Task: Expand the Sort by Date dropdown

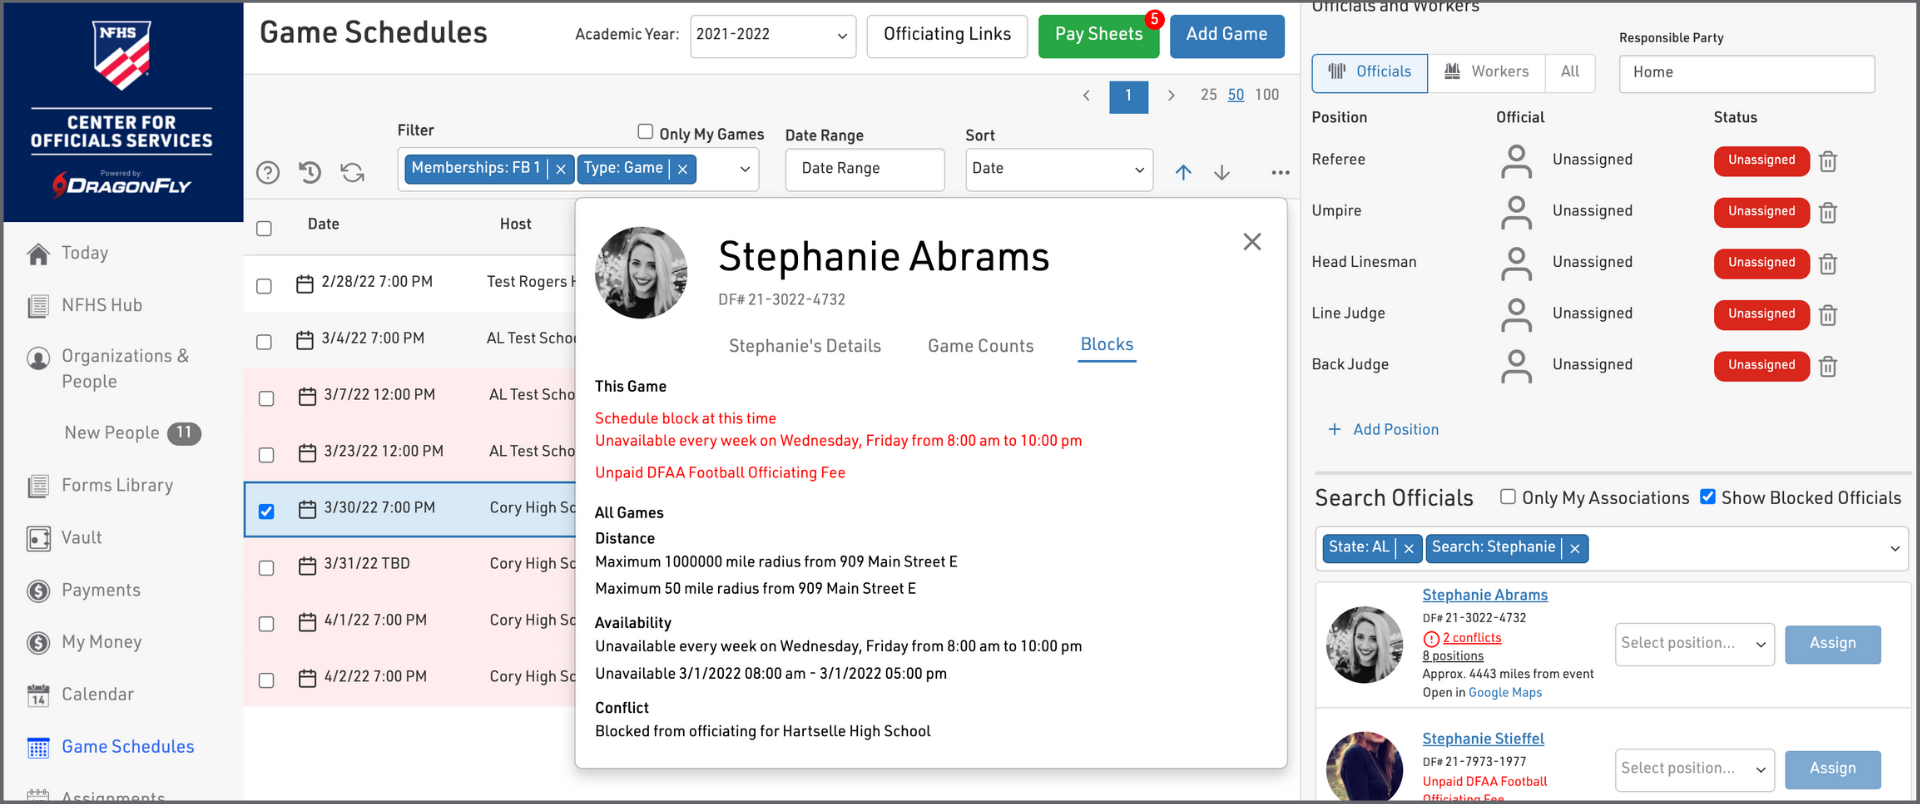Action: pos(1058,169)
